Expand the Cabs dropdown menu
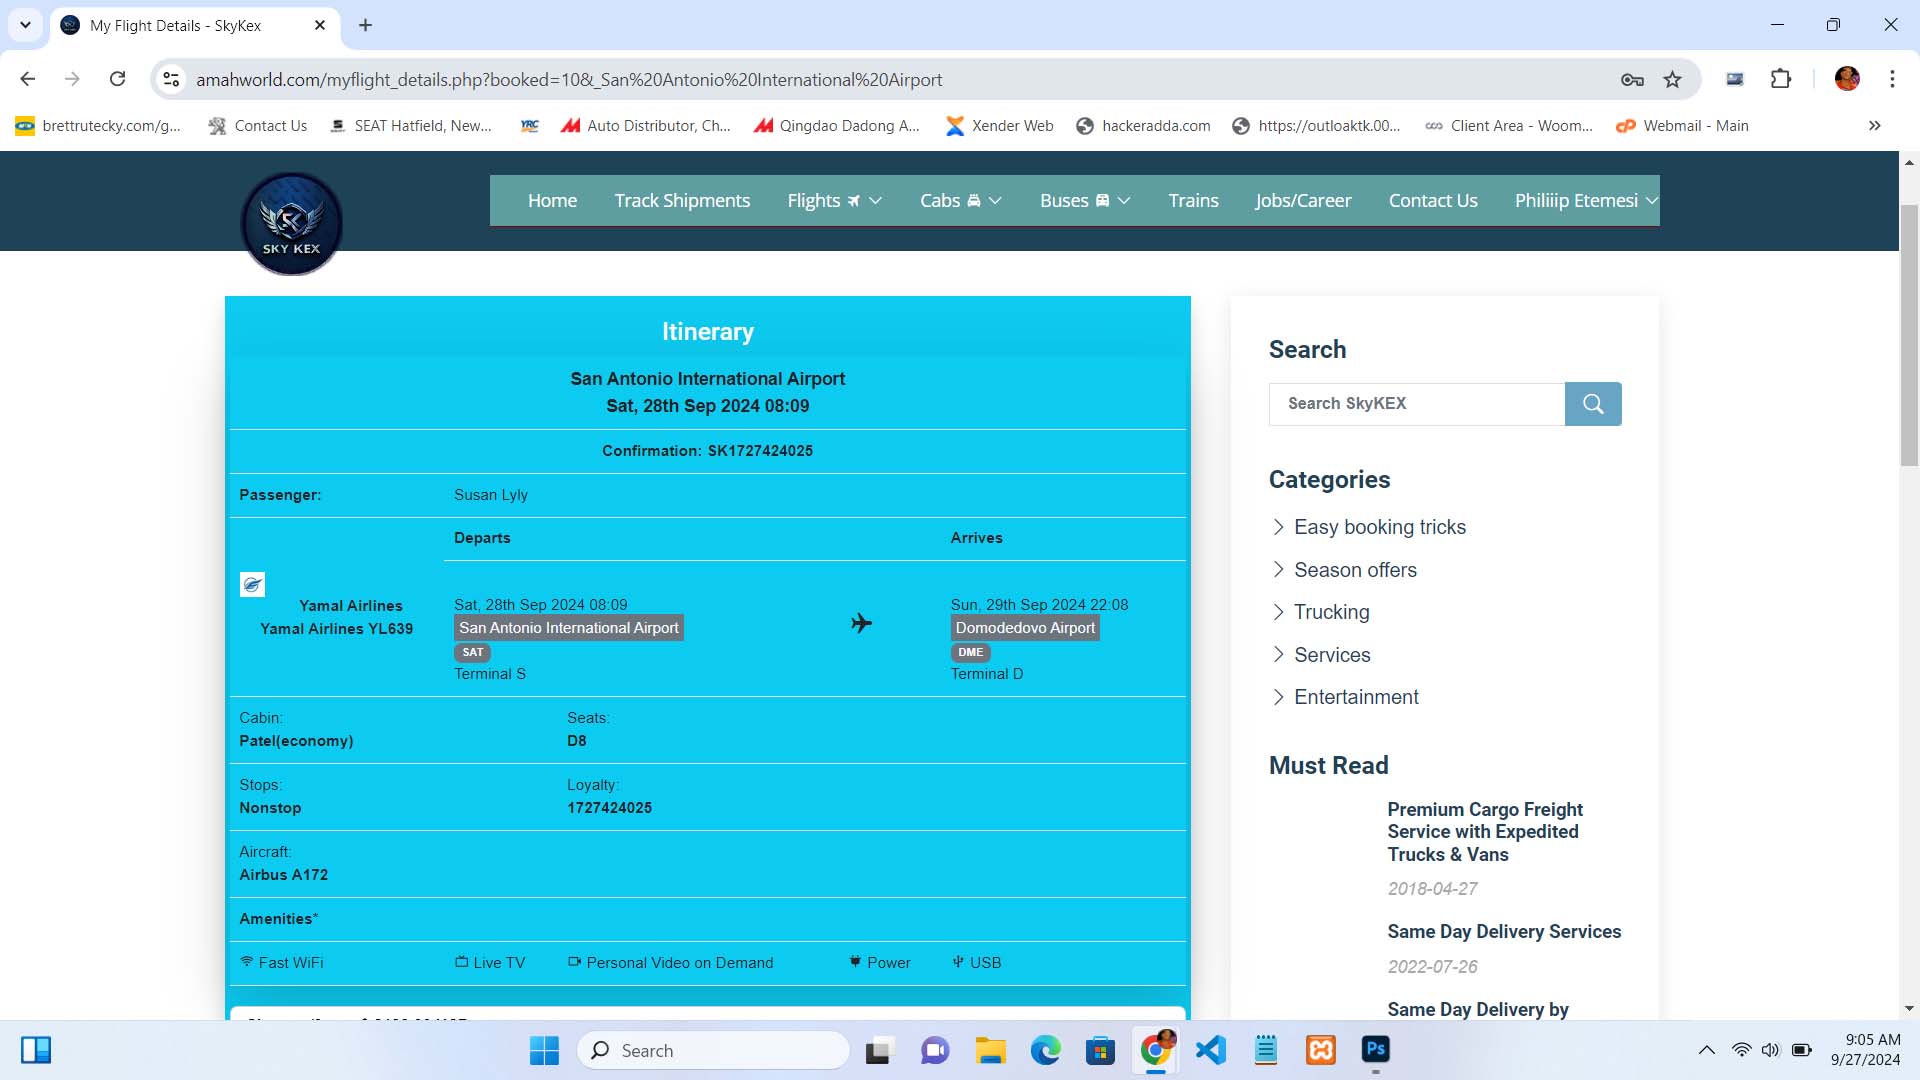 (x=960, y=201)
